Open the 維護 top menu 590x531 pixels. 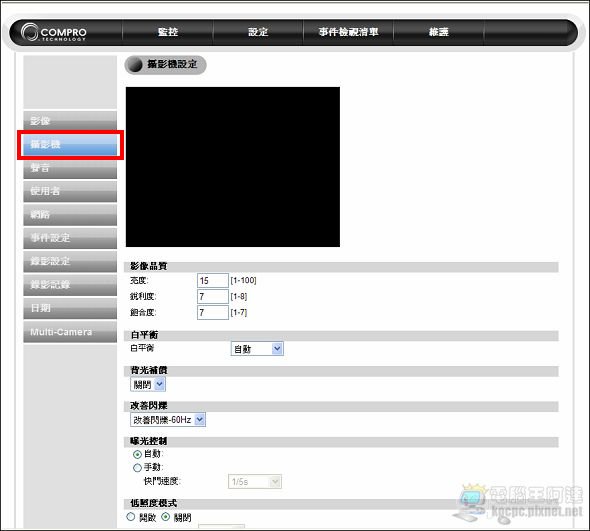pos(439,32)
